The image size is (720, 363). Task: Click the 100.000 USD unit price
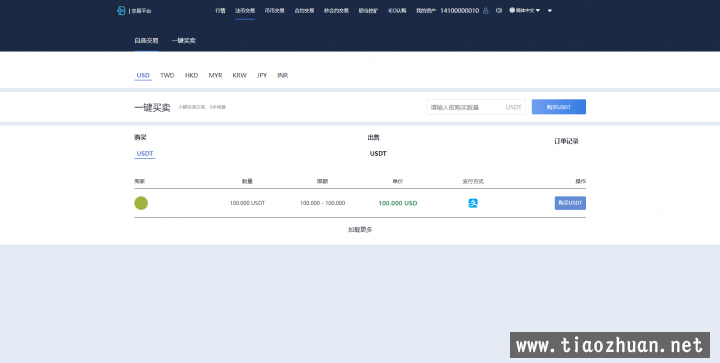tap(398, 203)
